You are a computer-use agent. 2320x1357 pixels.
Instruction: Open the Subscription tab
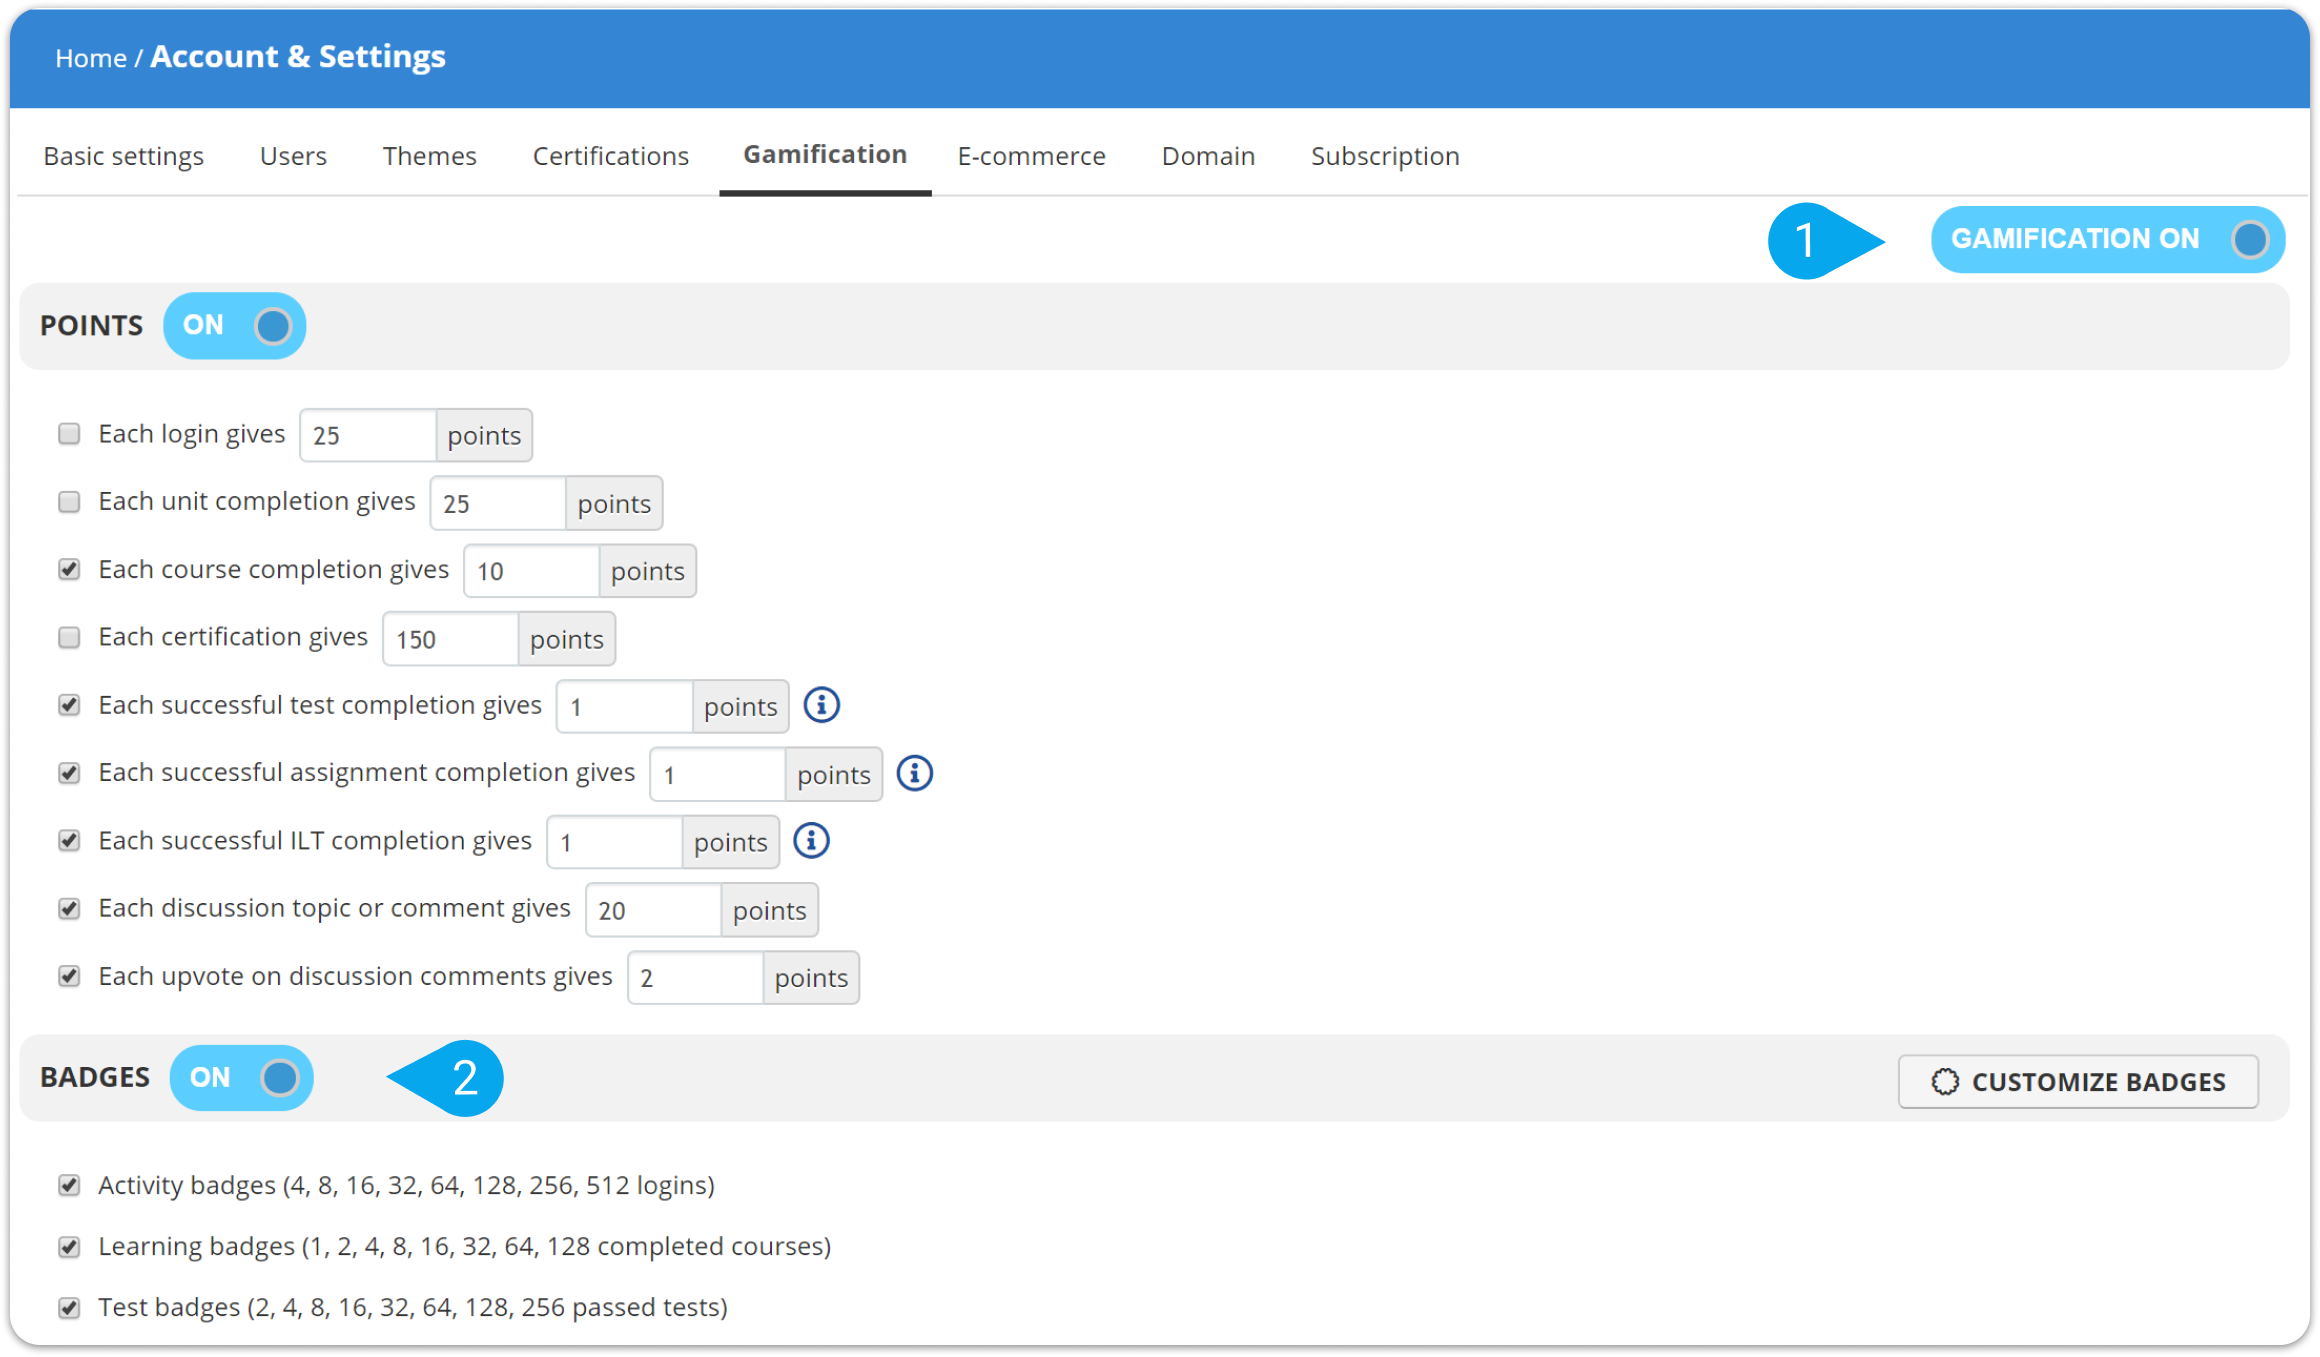click(1385, 156)
